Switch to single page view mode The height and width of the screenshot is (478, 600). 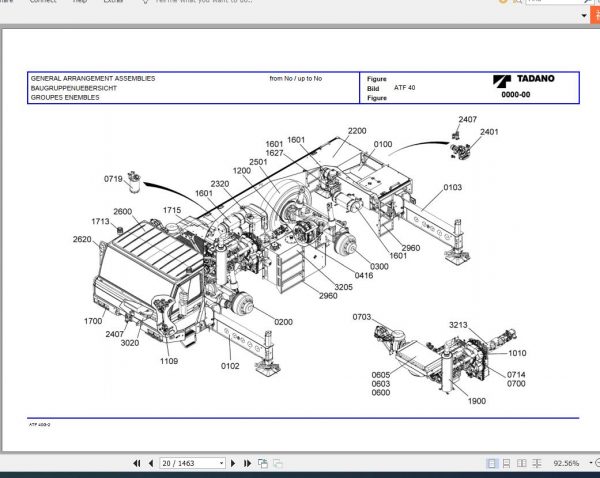(x=492, y=463)
